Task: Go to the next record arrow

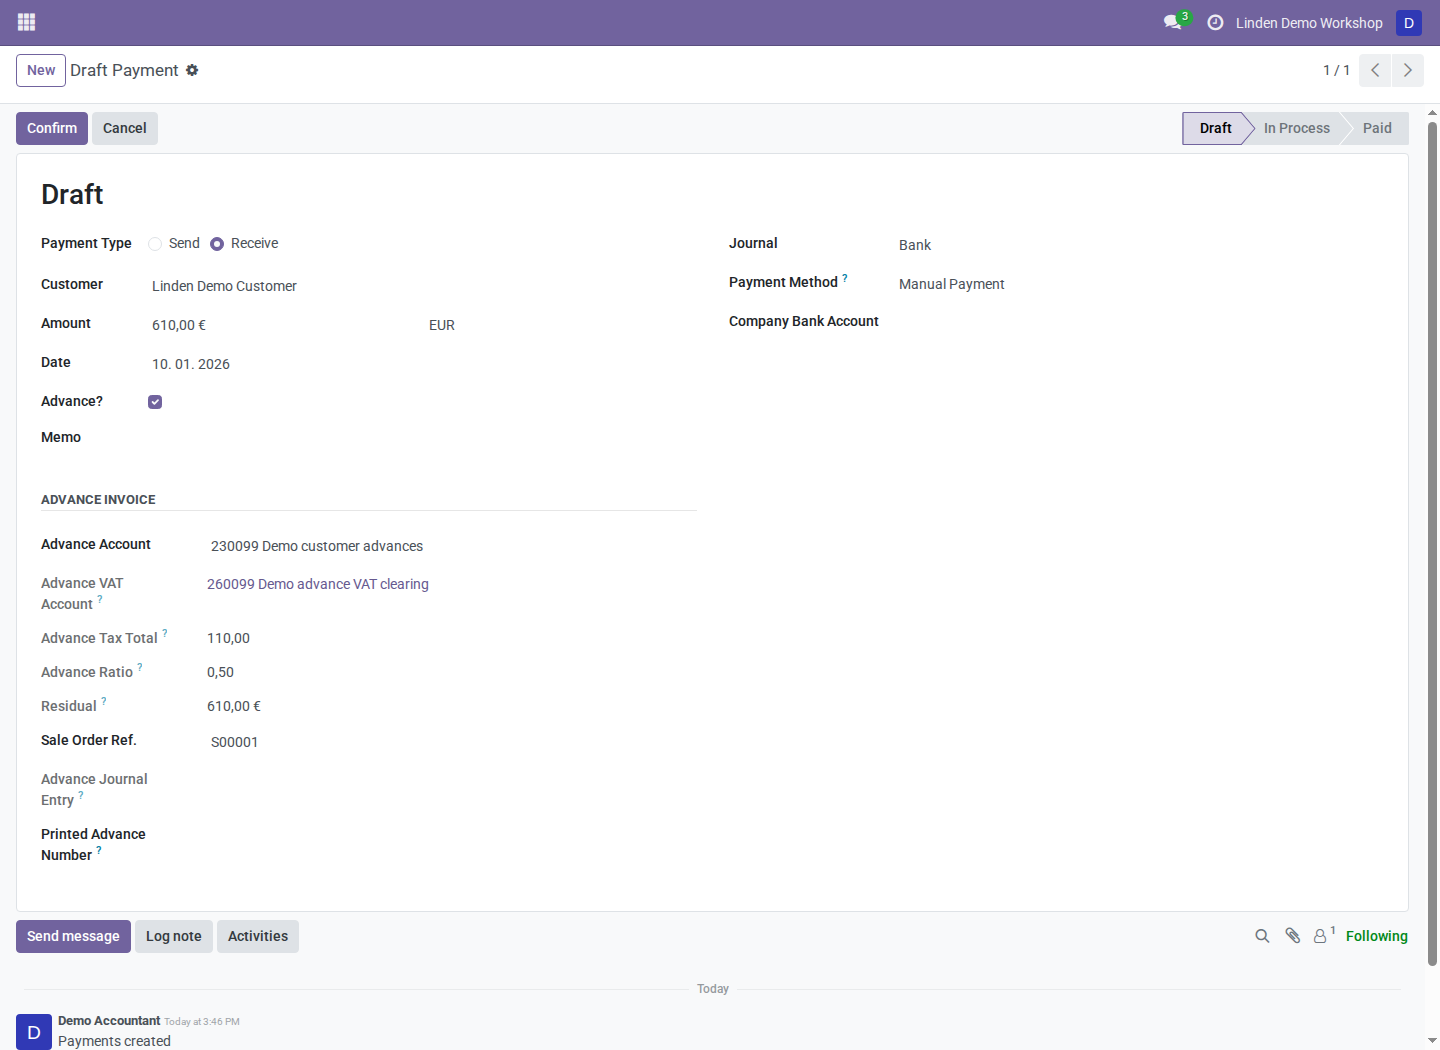Action: click(x=1408, y=70)
